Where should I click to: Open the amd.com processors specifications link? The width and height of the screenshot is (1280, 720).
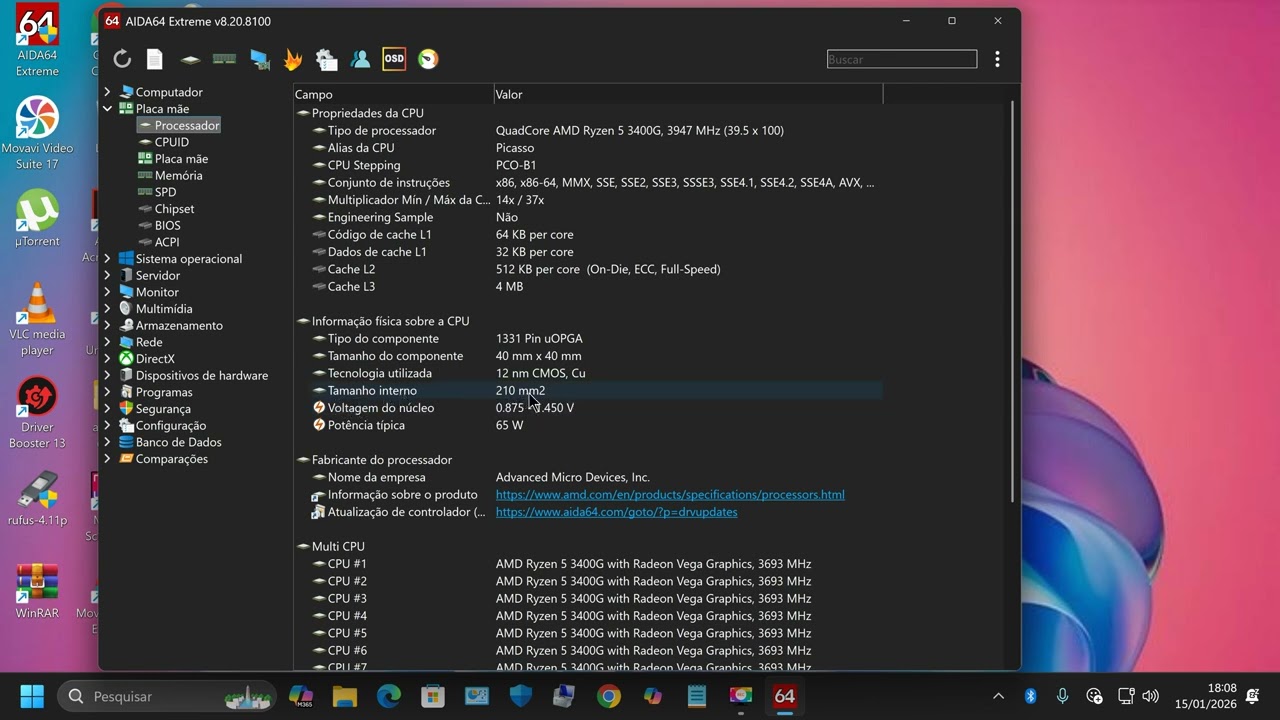[670, 494]
